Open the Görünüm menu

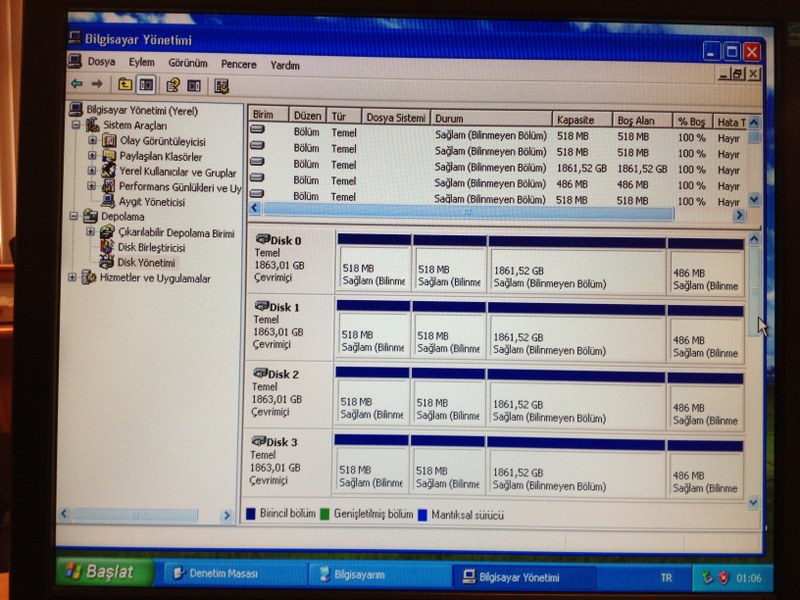(x=188, y=63)
